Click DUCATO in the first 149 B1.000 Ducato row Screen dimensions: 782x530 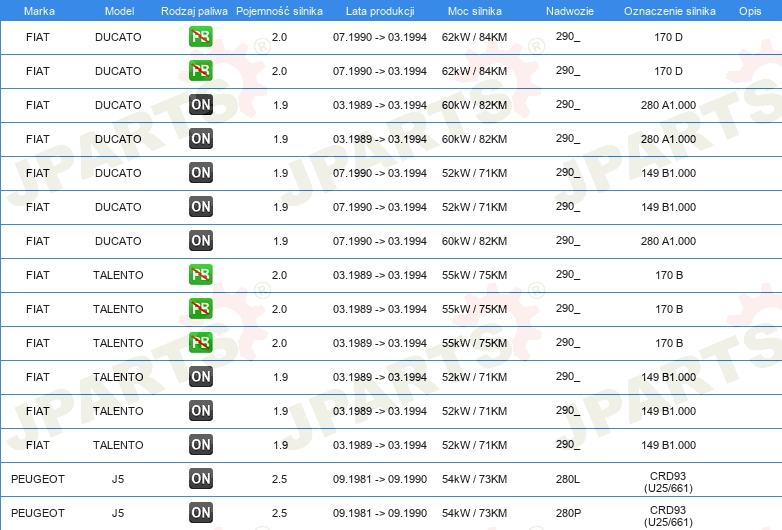pyautogui.click(x=118, y=173)
